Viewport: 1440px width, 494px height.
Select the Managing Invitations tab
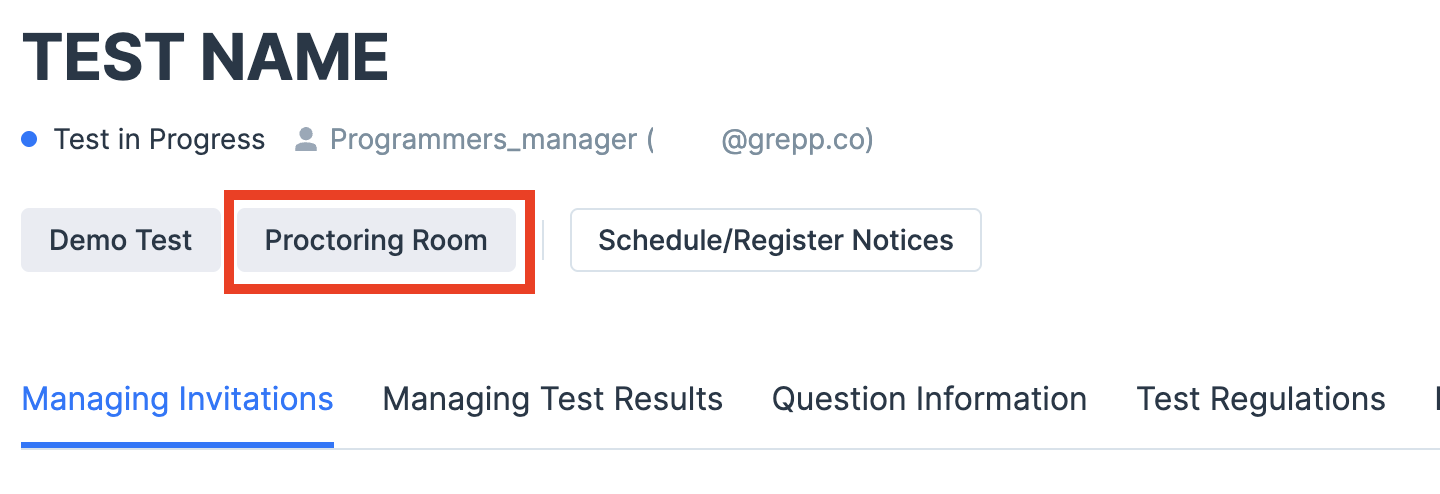coord(177,399)
